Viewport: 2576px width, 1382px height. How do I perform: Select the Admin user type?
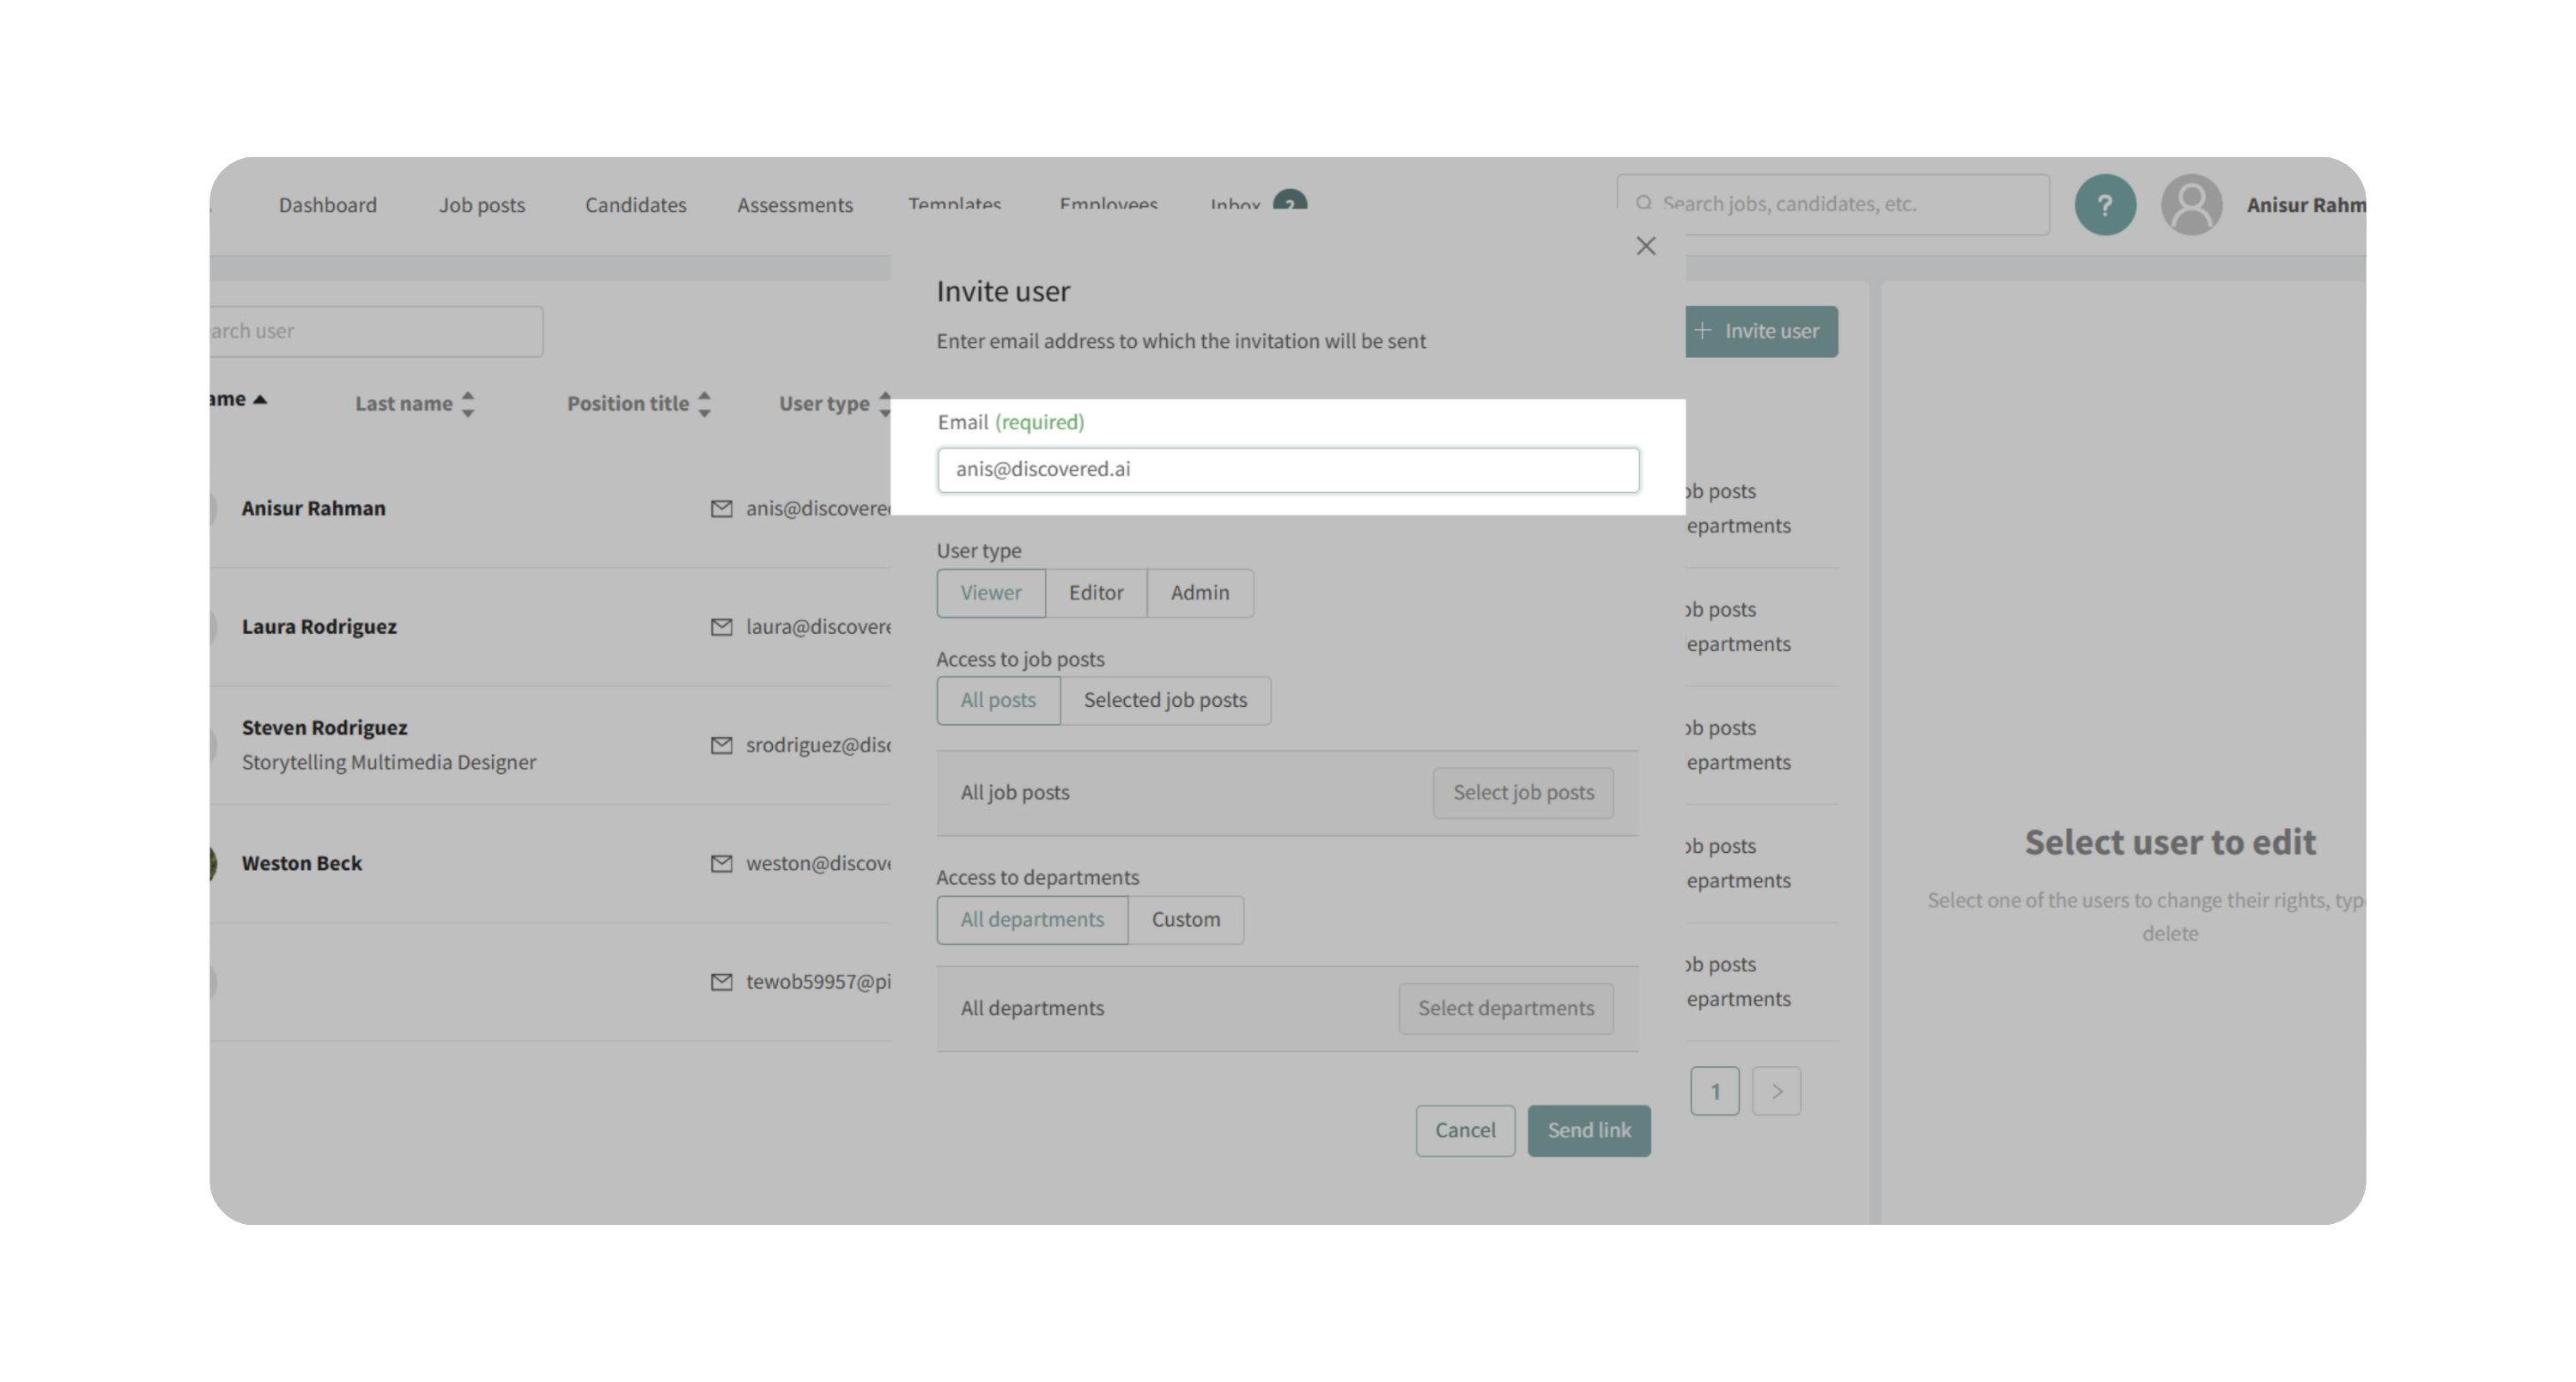coord(1200,593)
